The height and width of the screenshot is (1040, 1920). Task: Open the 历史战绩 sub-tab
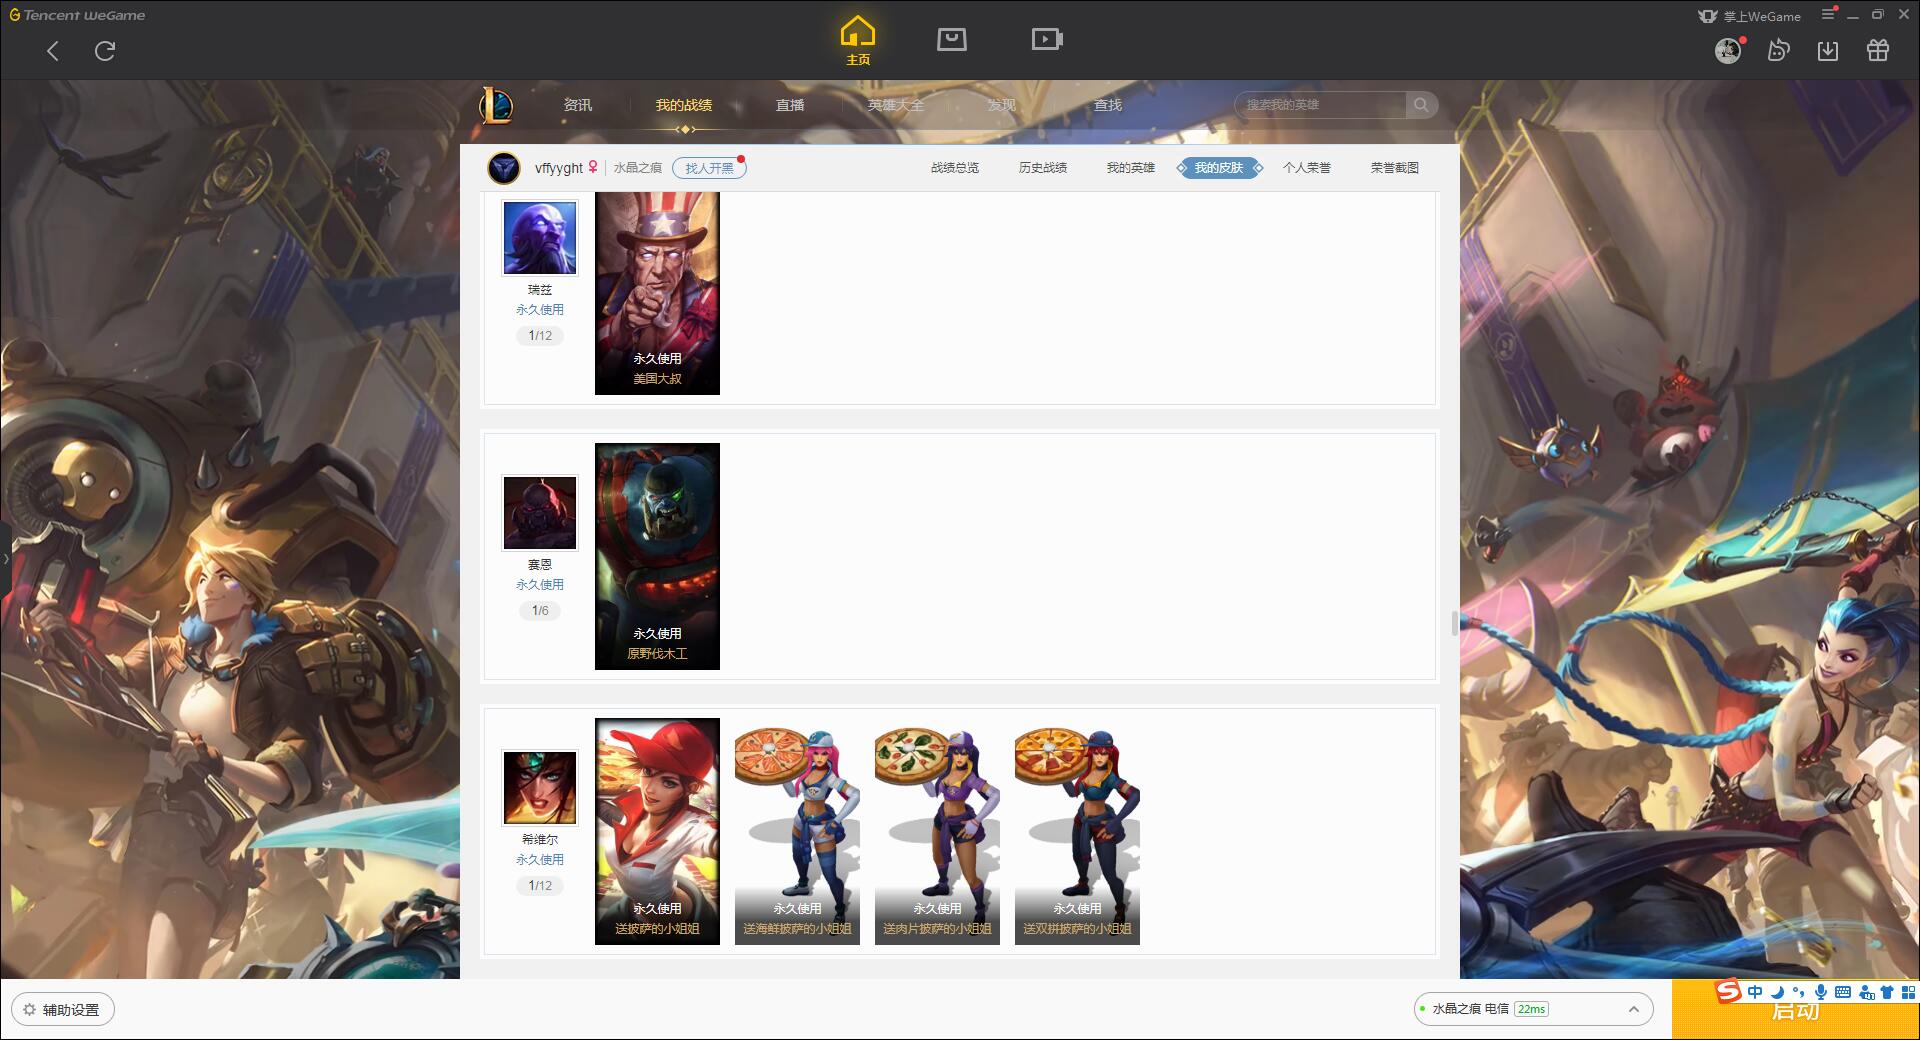pos(1043,168)
